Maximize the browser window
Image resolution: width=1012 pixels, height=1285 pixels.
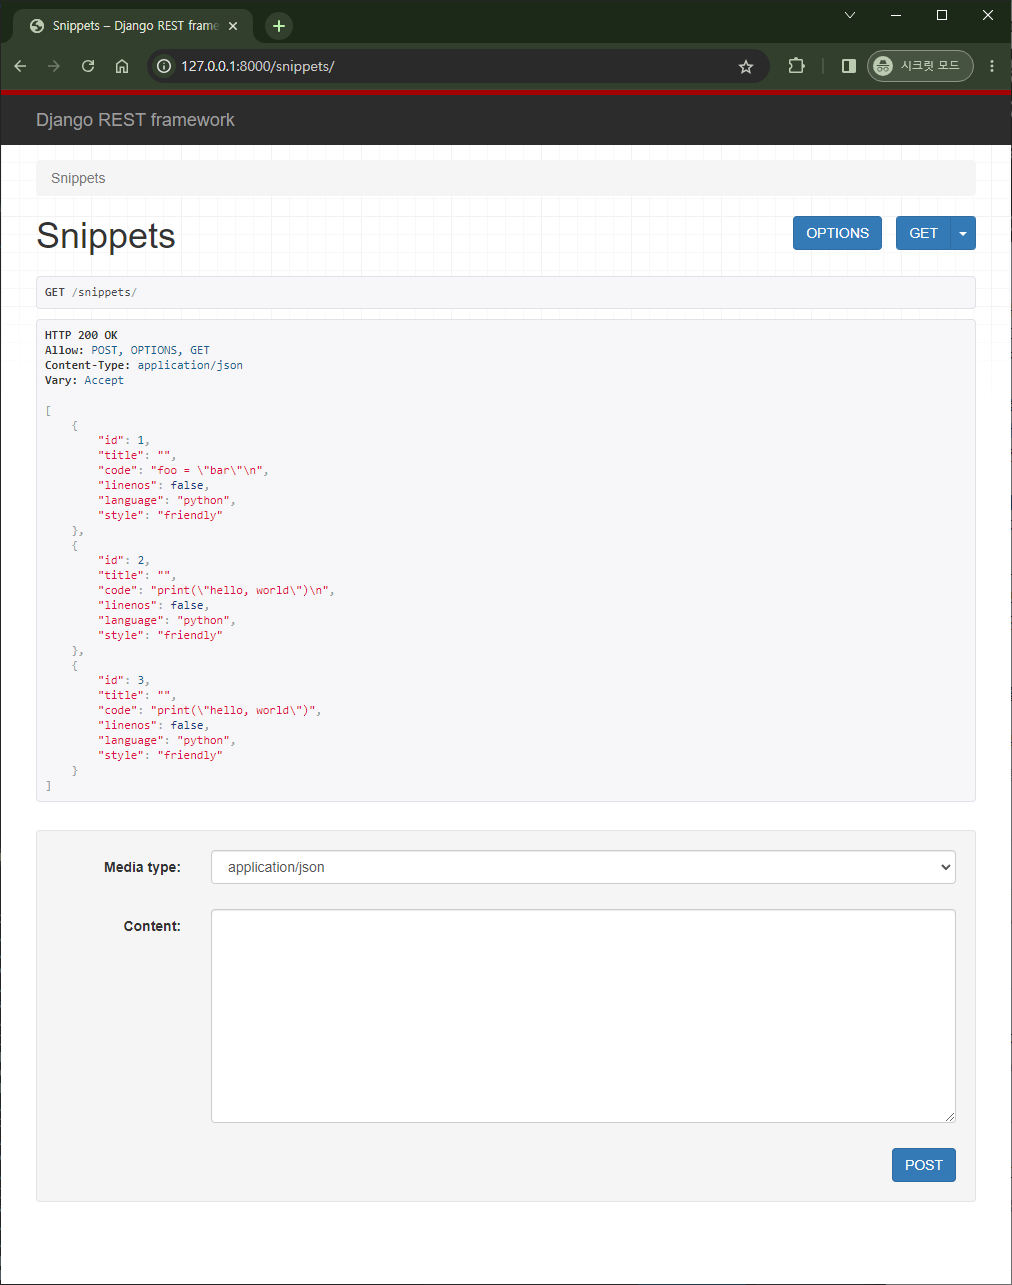[x=942, y=15]
